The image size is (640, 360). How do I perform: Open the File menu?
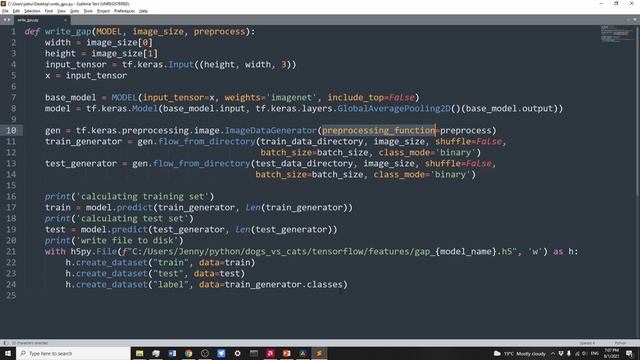tap(5, 11)
